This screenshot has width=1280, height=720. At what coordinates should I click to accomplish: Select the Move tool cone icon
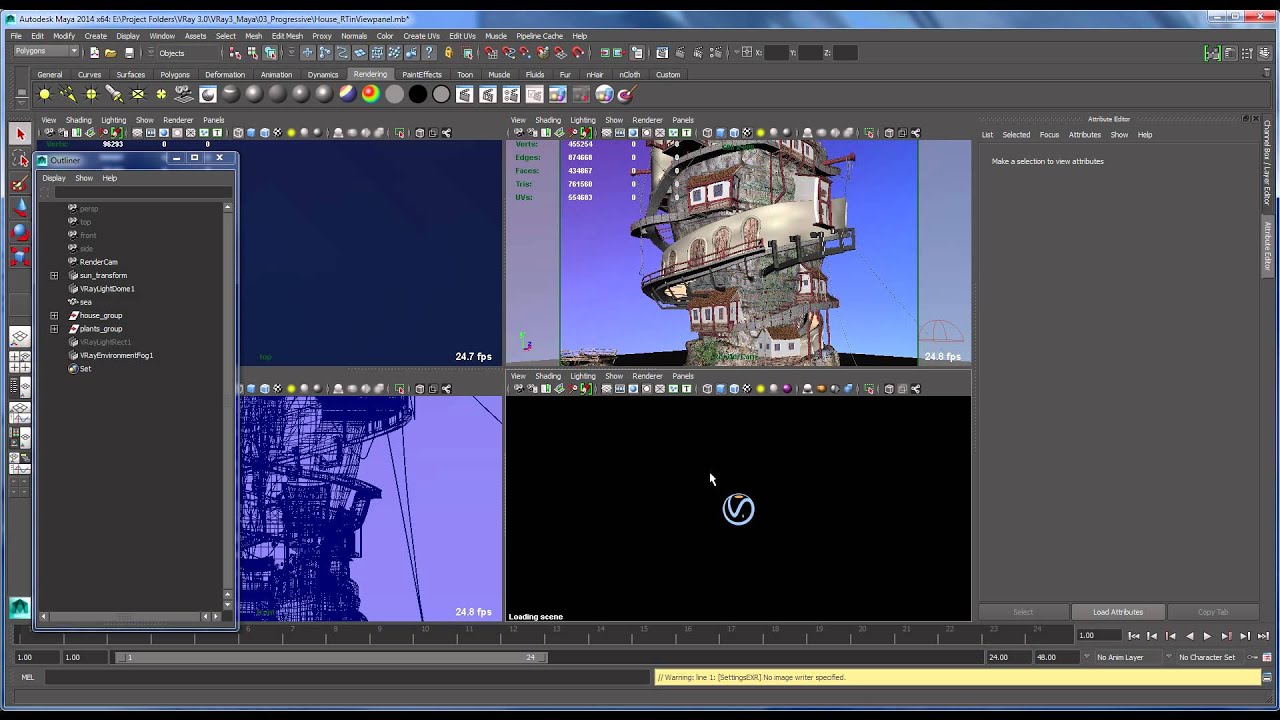(20, 207)
